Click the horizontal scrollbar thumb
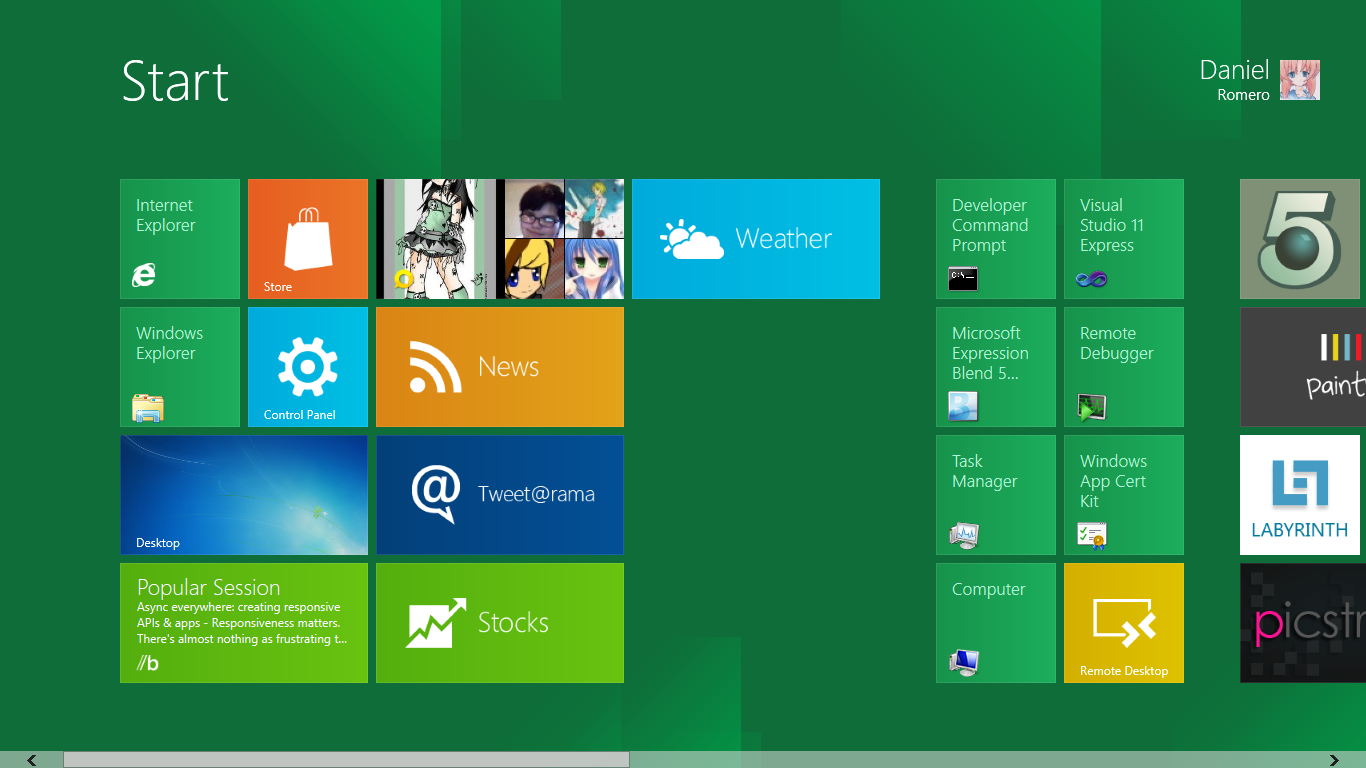 pos(346,760)
